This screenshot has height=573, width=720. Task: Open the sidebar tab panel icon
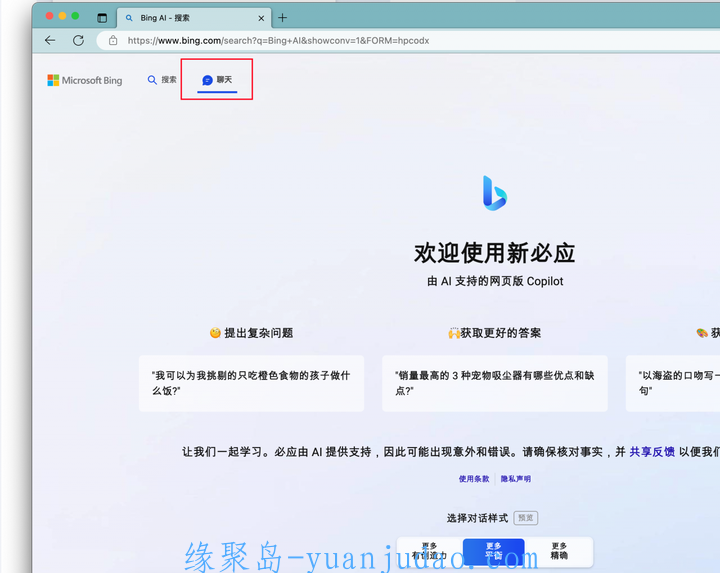102,18
